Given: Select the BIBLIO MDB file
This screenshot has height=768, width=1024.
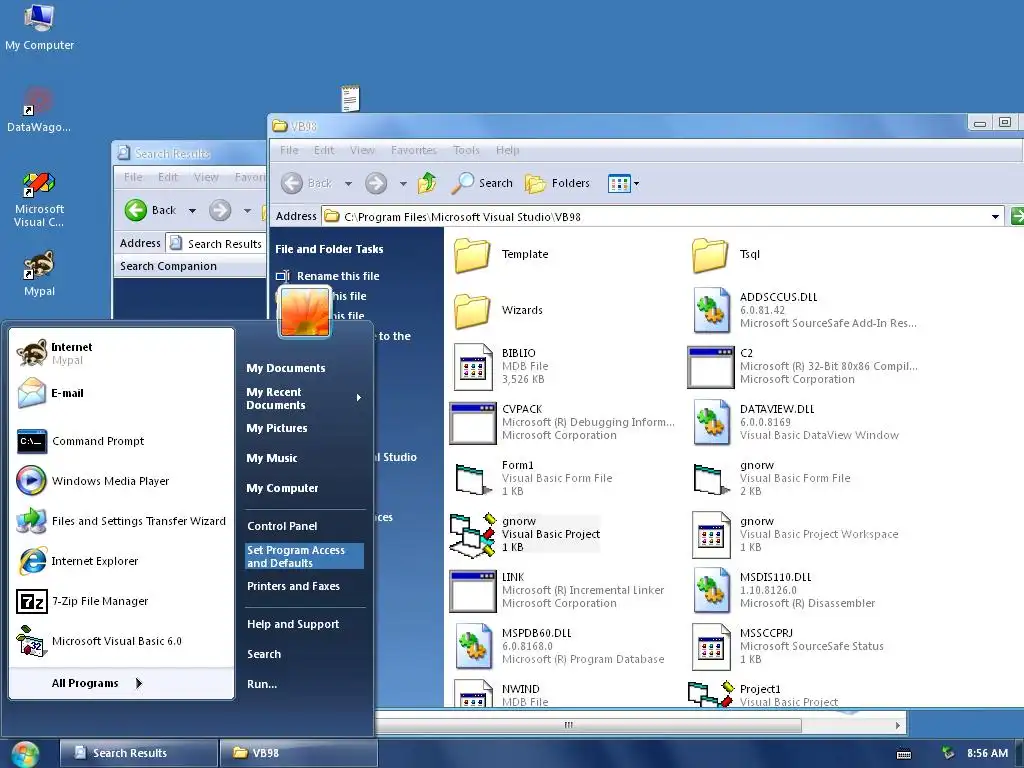Looking at the screenshot, I should 501,366.
